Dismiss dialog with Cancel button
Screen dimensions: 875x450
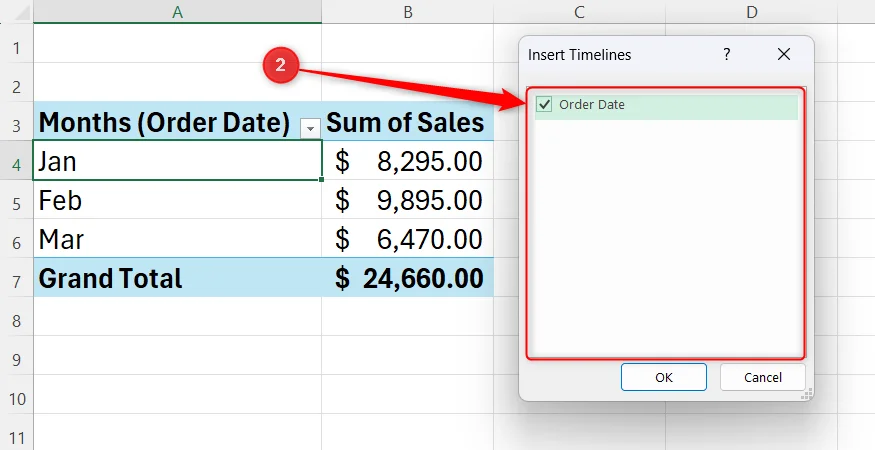coord(763,377)
